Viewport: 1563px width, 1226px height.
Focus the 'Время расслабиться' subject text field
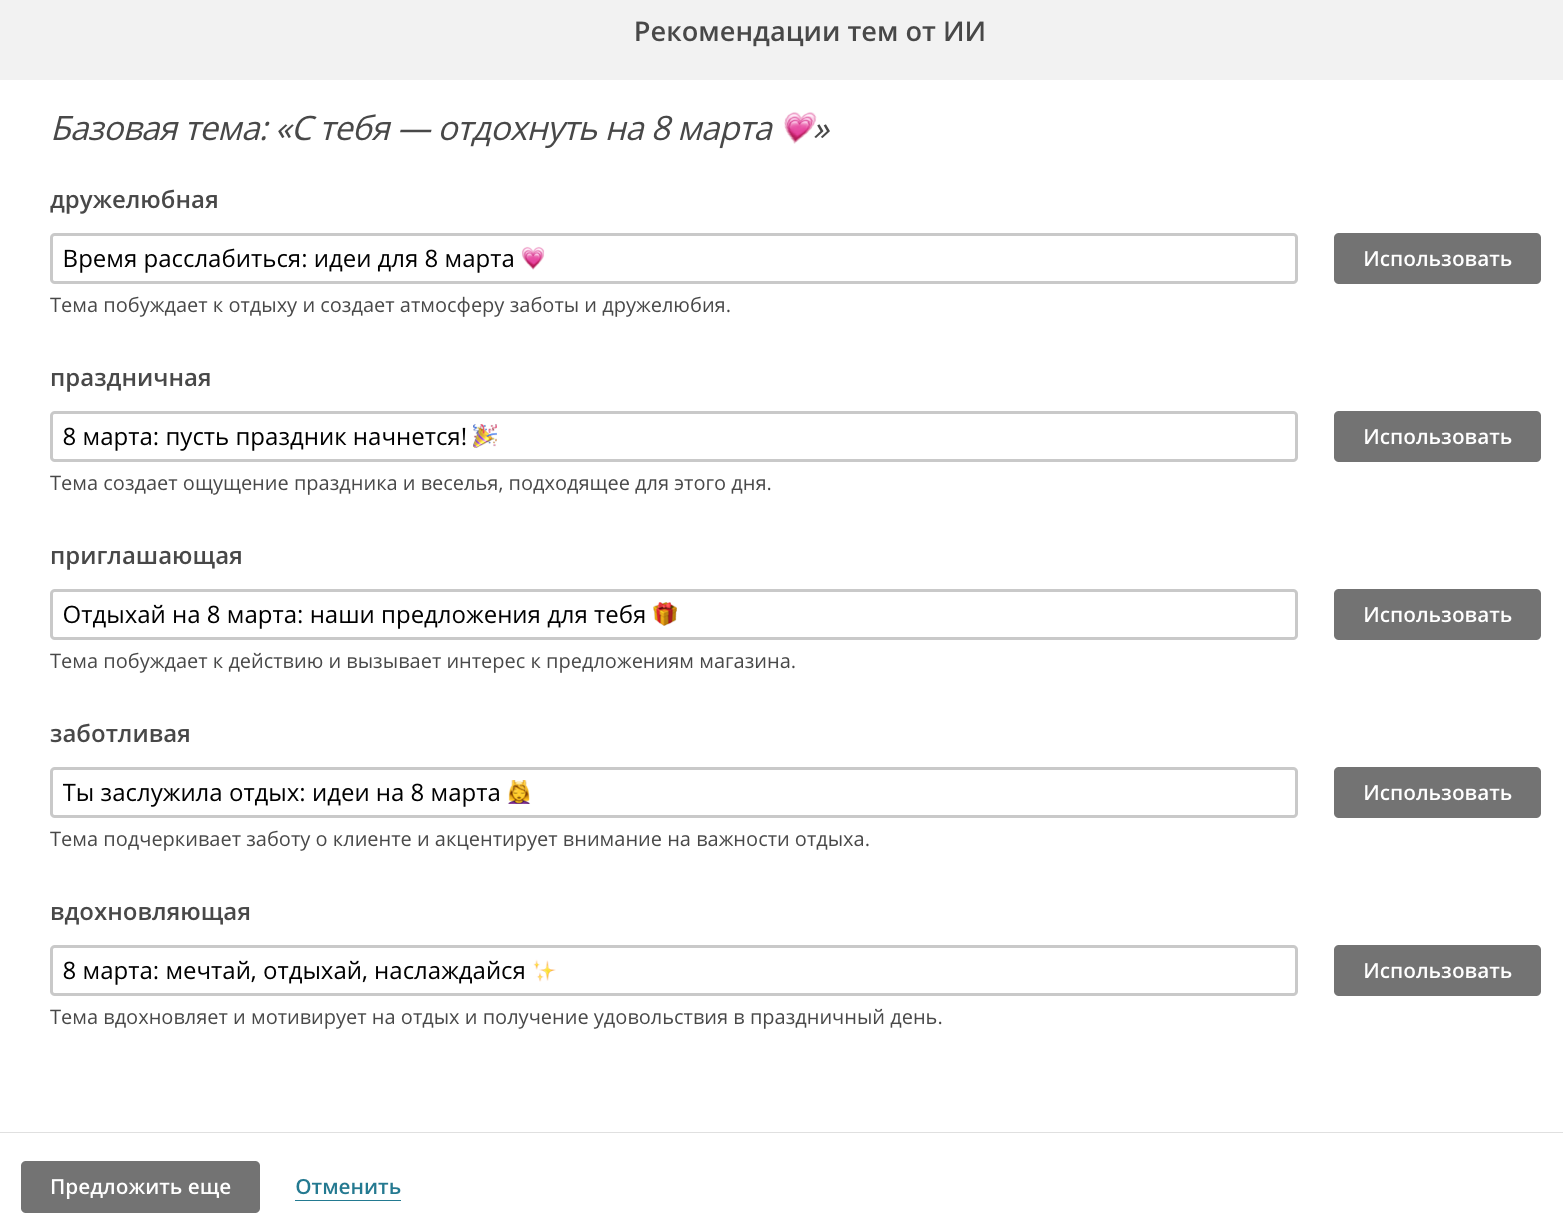[674, 258]
